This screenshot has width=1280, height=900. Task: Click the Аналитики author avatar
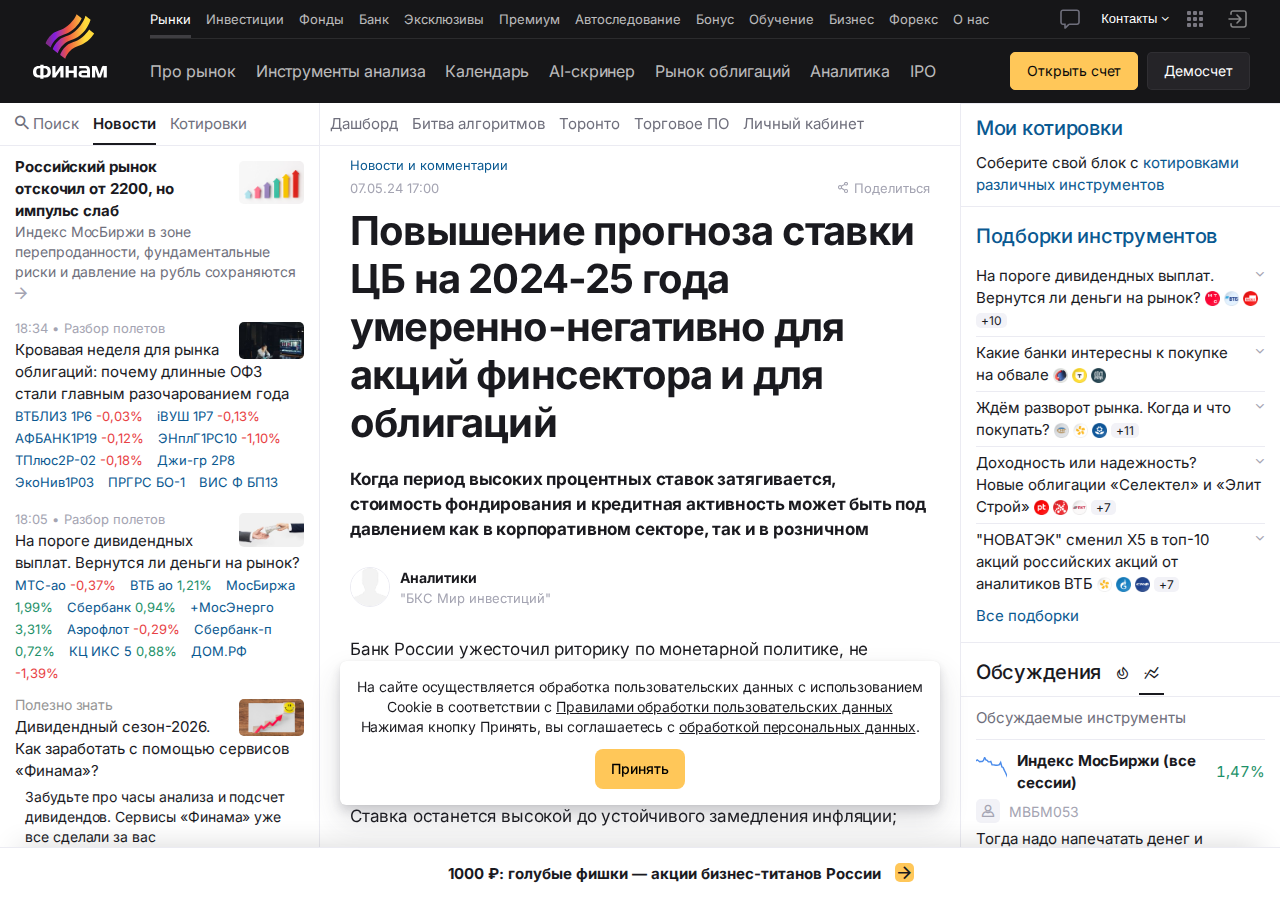[370, 587]
